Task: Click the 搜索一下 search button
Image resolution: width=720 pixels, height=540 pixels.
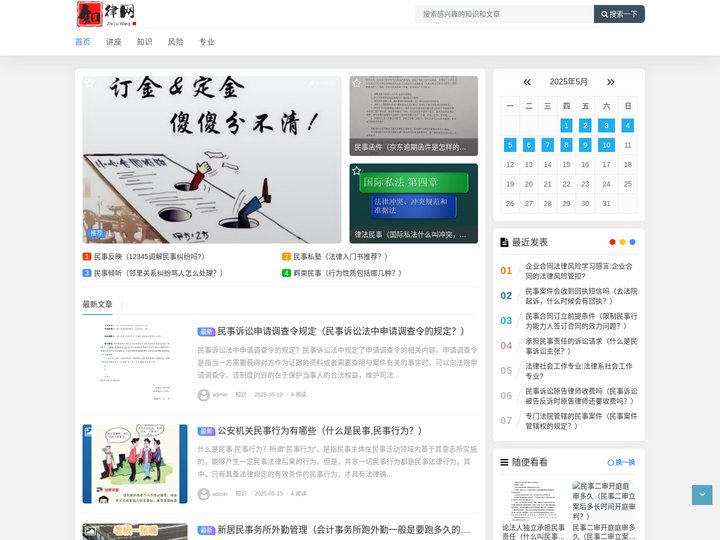Action: click(619, 14)
